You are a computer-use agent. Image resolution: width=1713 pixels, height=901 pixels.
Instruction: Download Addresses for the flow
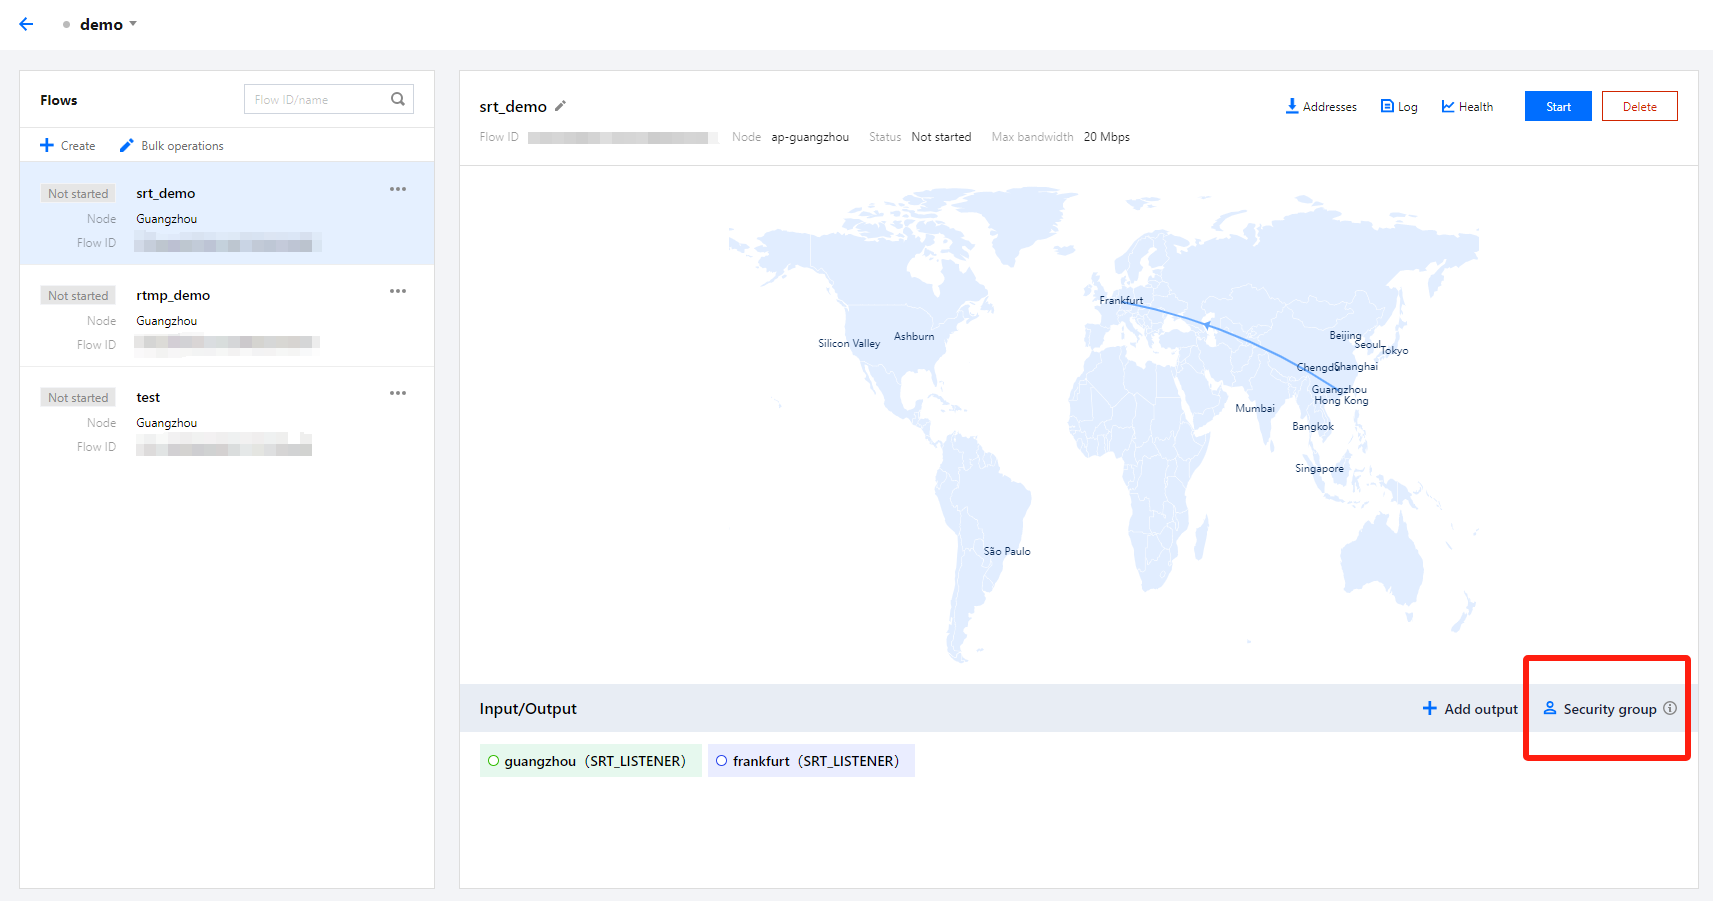click(1321, 107)
